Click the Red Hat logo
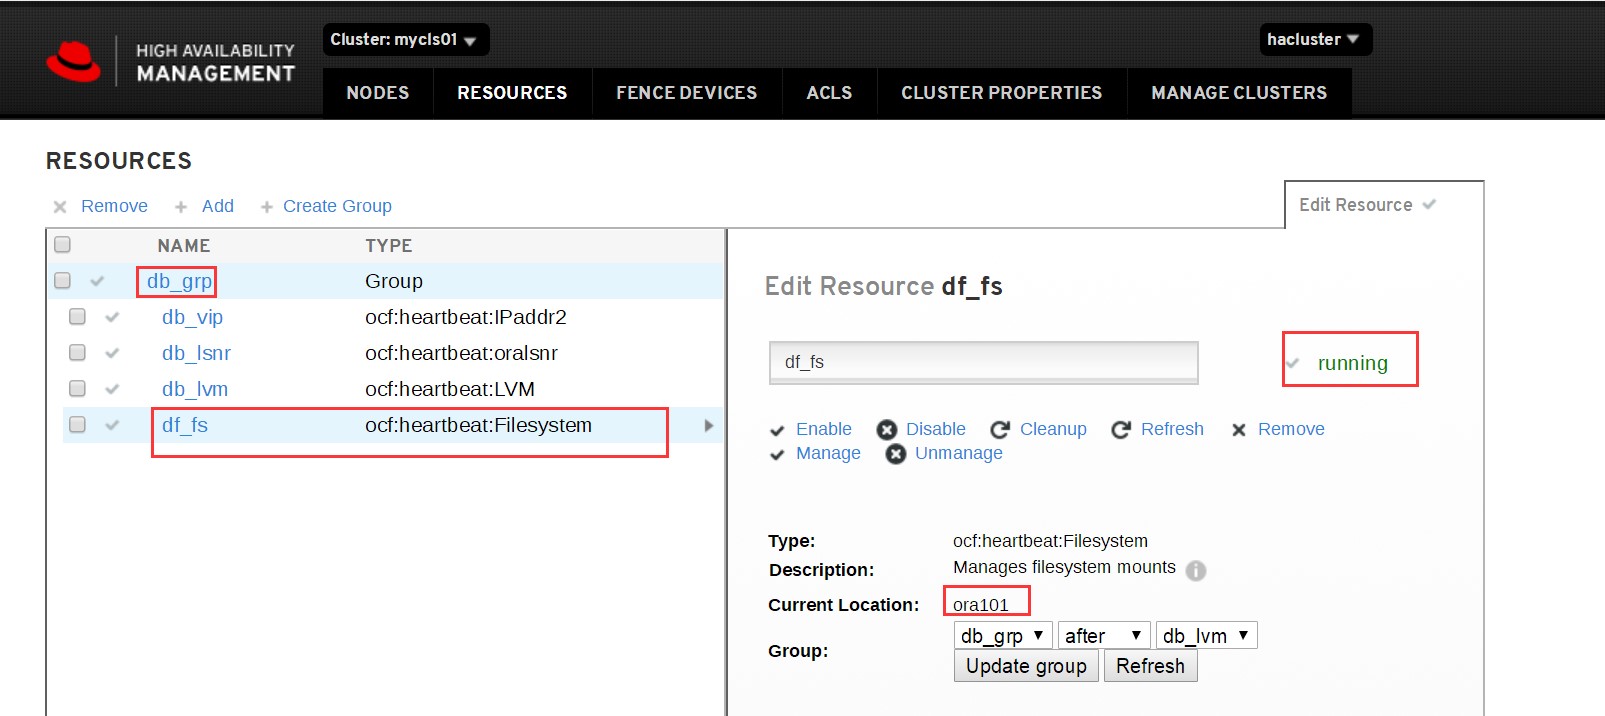 tap(73, 62)
